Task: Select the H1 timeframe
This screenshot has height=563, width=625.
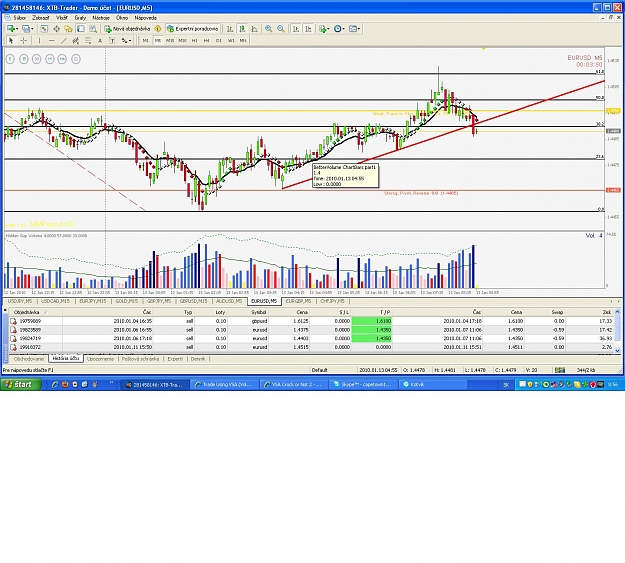Action: [x=195, y=40]
